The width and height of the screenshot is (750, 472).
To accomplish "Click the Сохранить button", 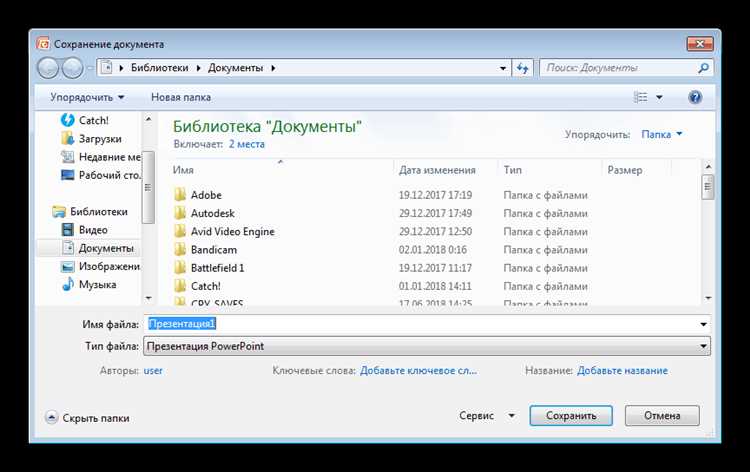I will click(571, 416).
